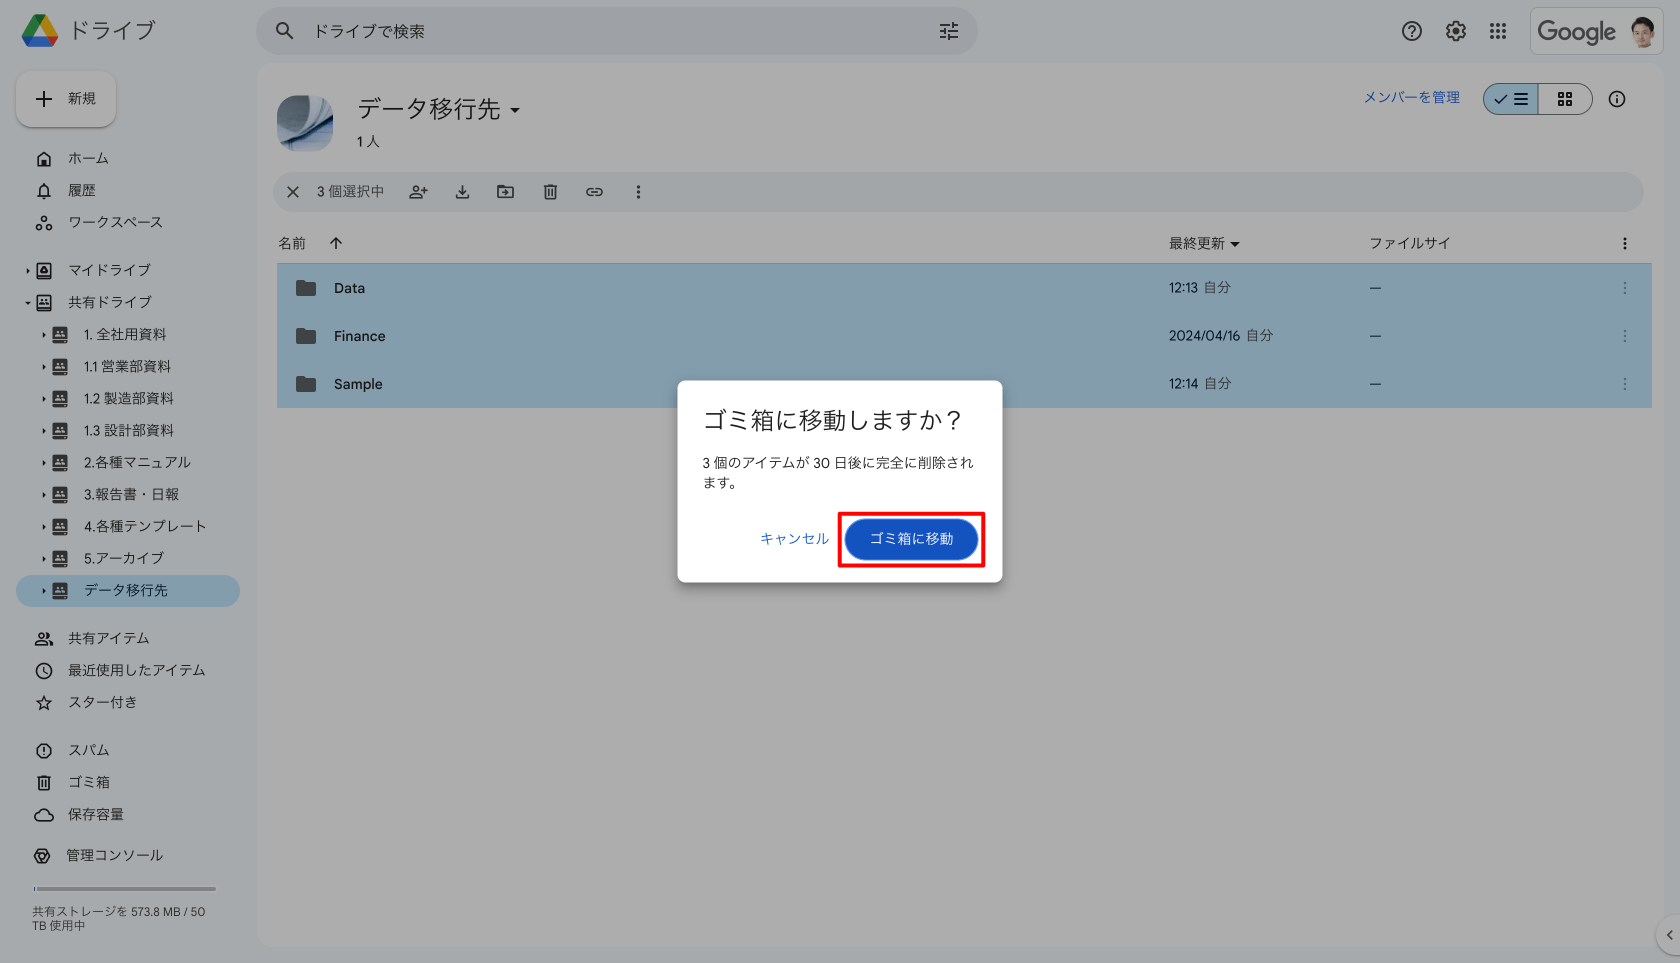Open the settings gear icon

[x=1455, y=31]
